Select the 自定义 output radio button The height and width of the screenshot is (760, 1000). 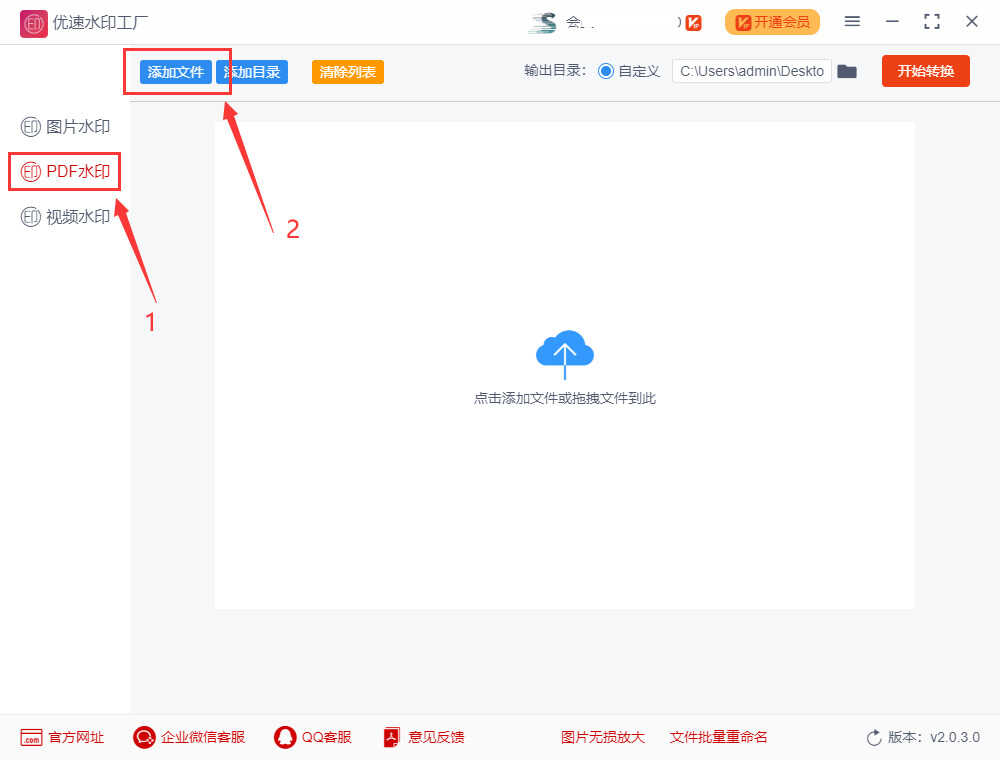606,71
